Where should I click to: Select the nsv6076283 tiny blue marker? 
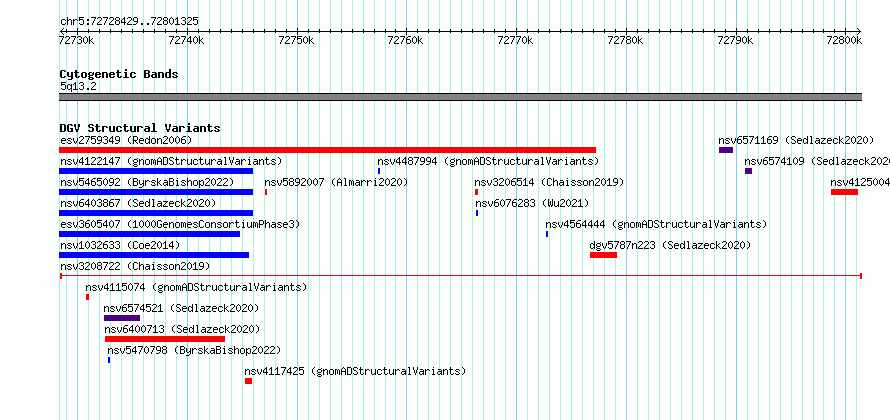coord(477,213)
